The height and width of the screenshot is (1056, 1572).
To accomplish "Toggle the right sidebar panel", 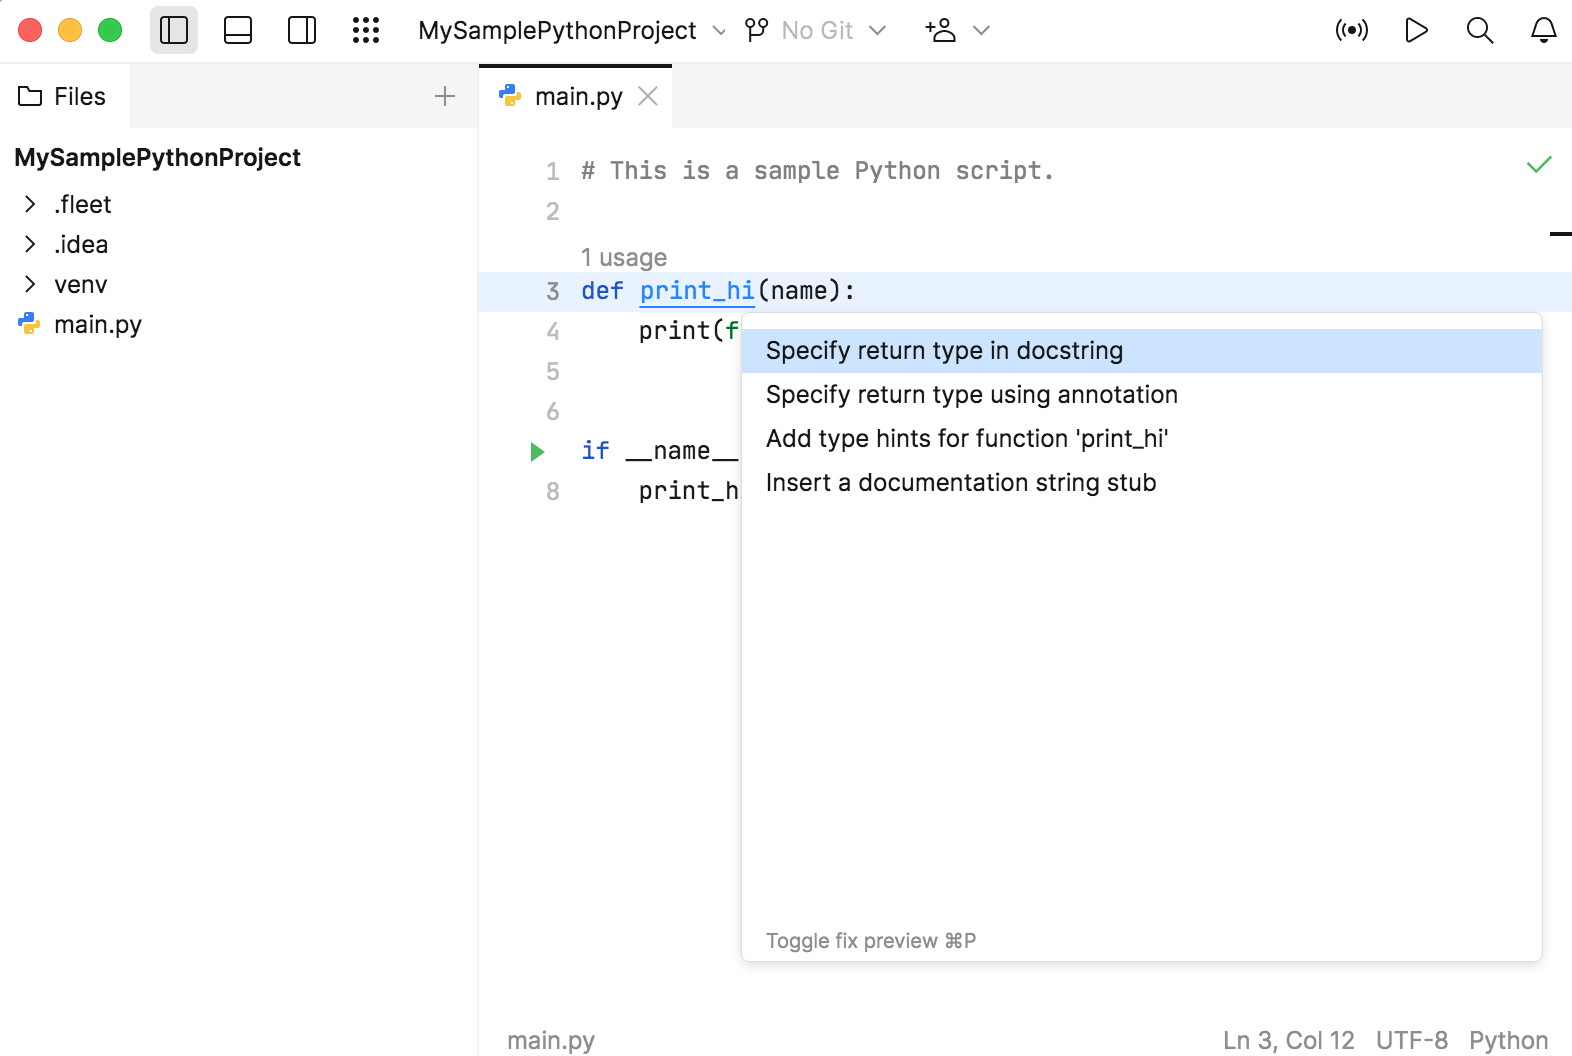I will (x=302, y=30).
